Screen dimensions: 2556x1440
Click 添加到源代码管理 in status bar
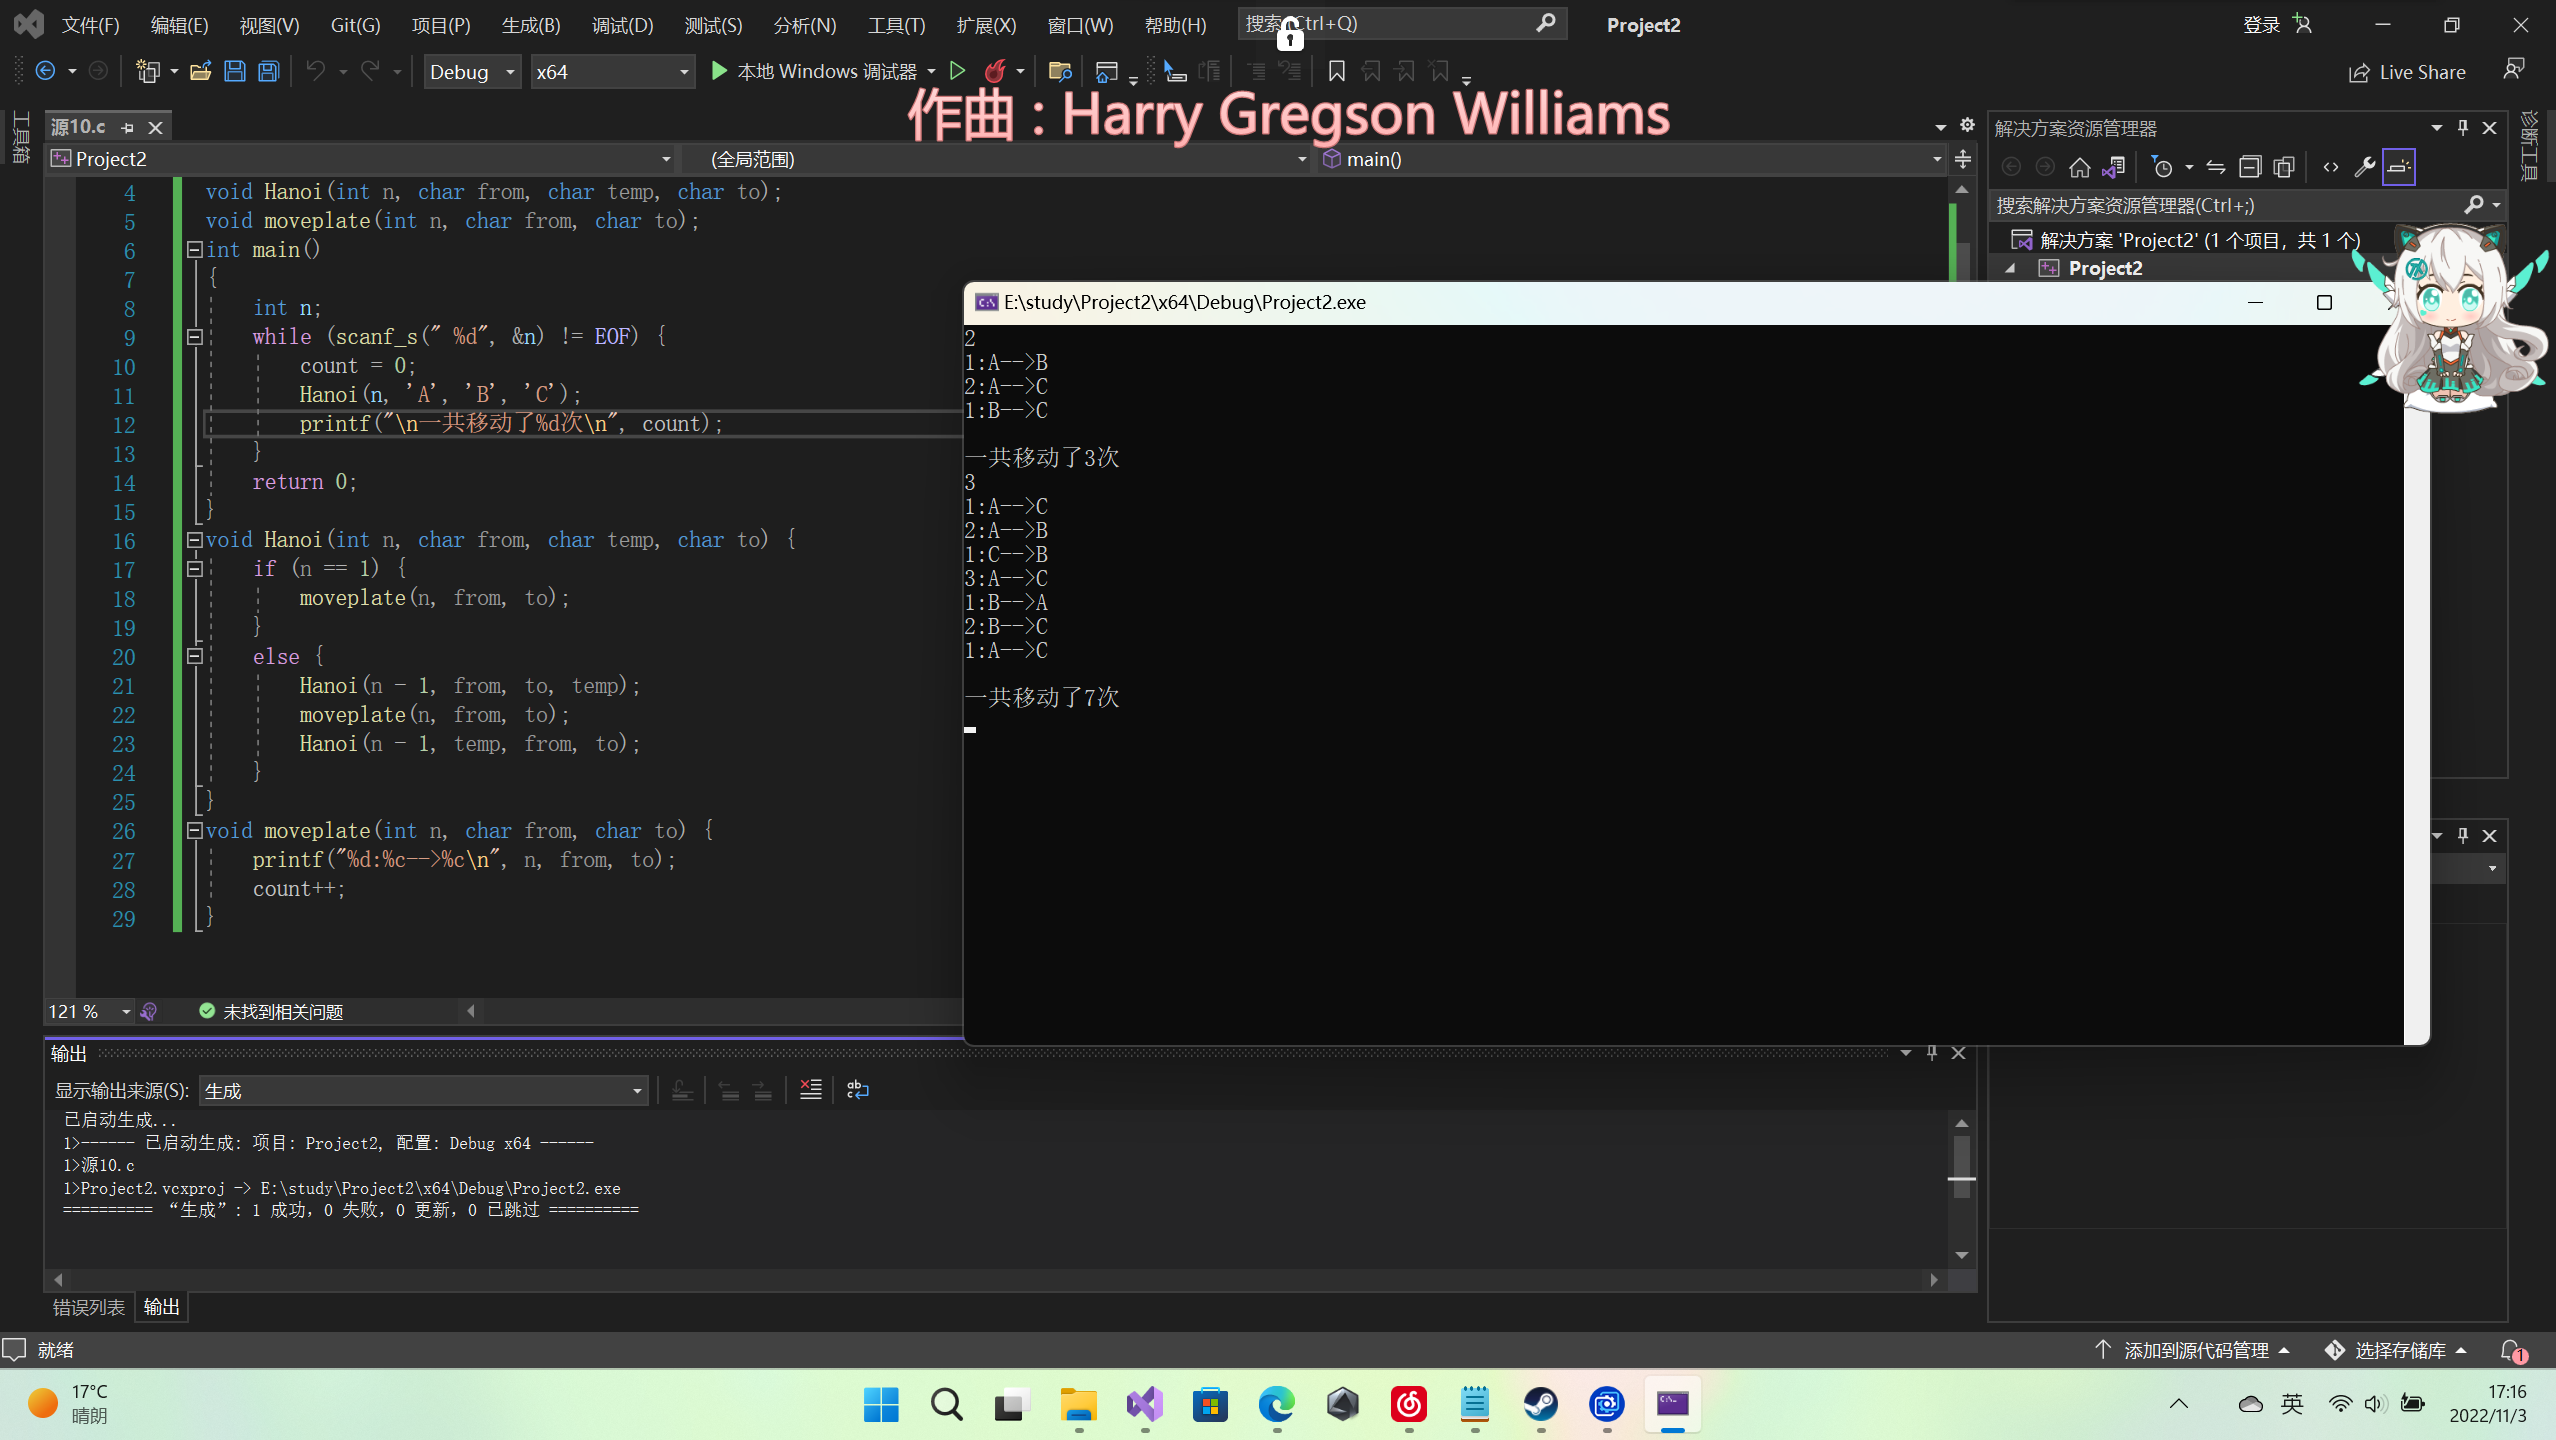2195,1351
